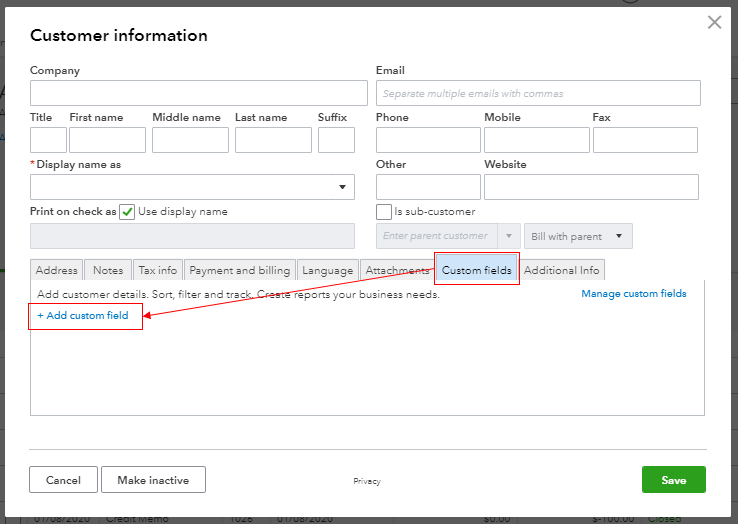Select the Attachments tab
This screenshot has height=524, width=738.
coord(397,270)
